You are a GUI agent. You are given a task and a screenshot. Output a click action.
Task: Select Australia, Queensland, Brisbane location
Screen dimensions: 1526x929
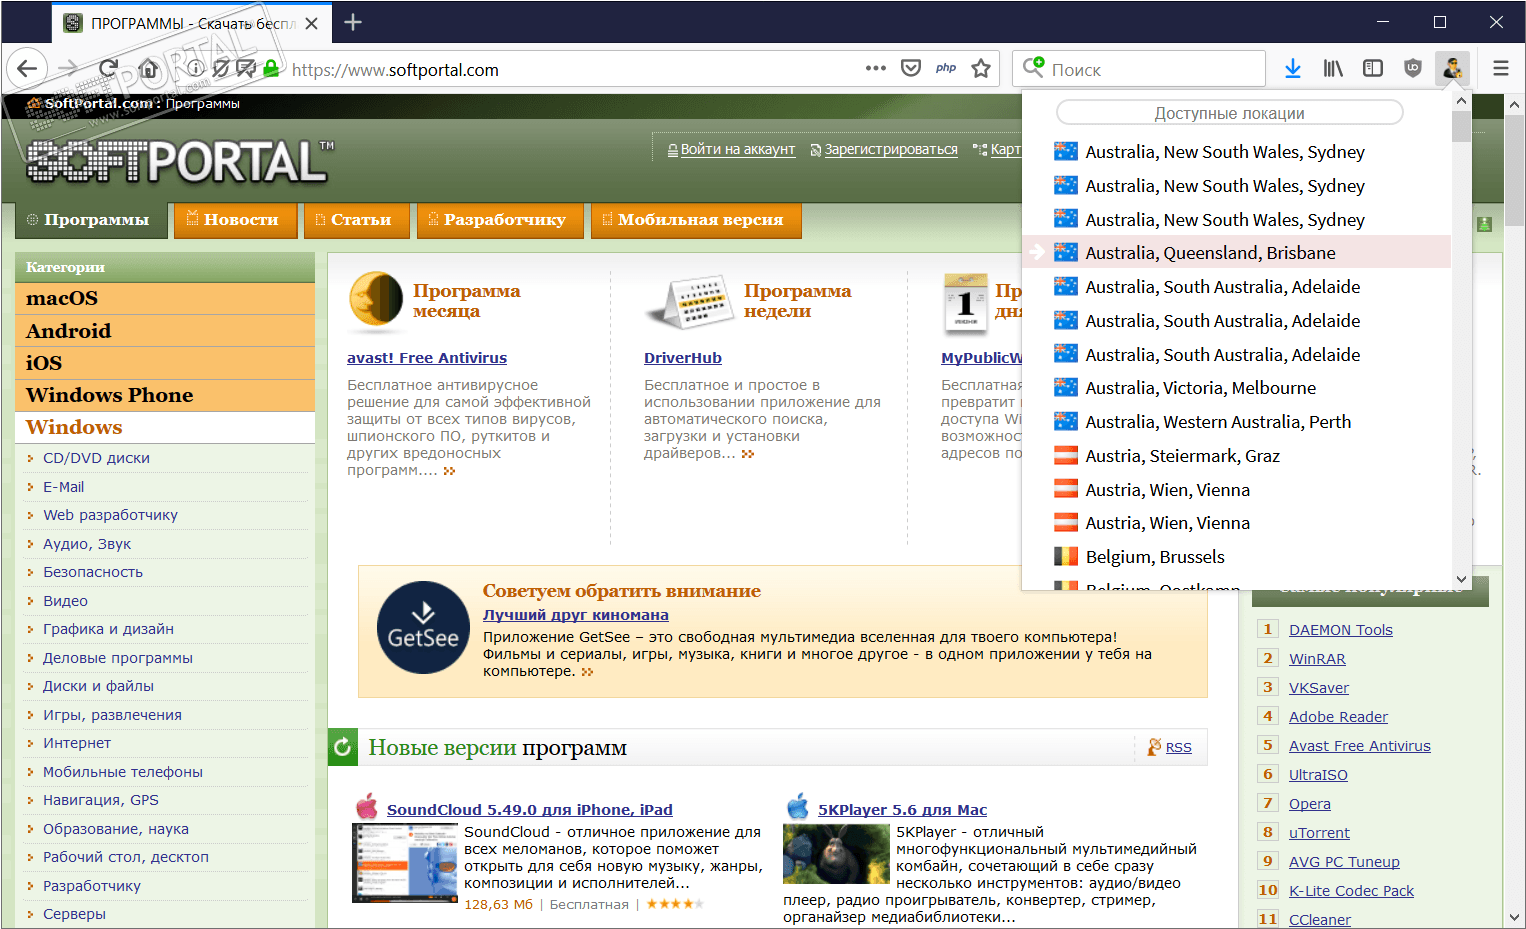pyautogui.click(x=1237, y=253)
